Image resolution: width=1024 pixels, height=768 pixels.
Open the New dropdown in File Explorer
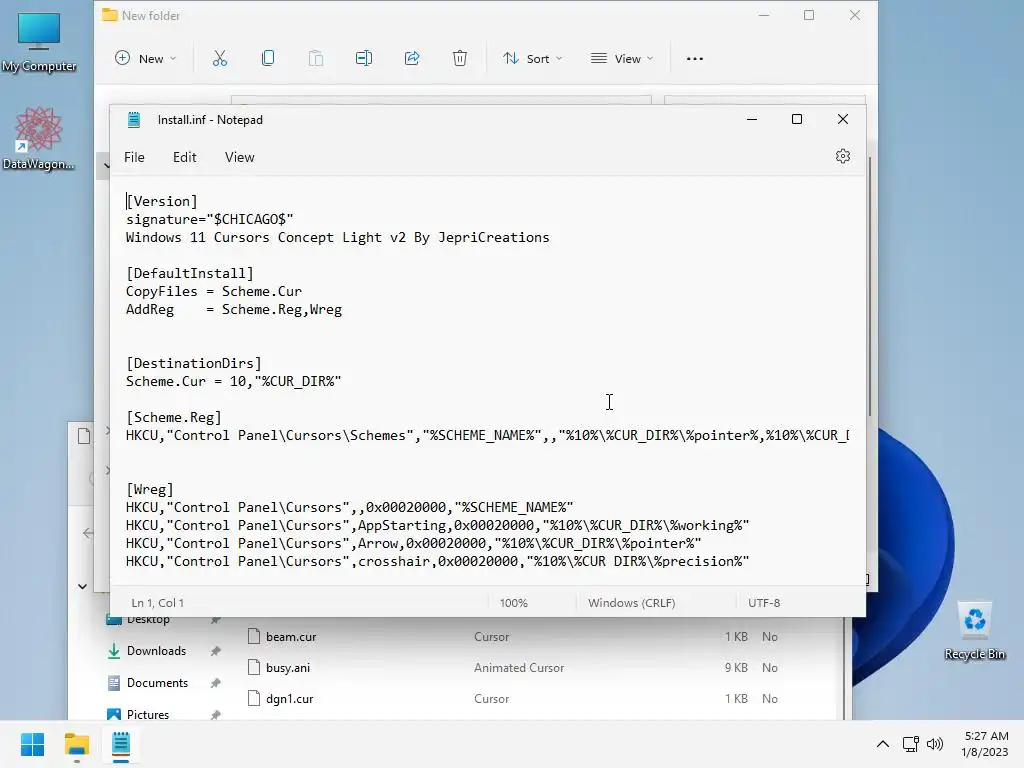145,59
